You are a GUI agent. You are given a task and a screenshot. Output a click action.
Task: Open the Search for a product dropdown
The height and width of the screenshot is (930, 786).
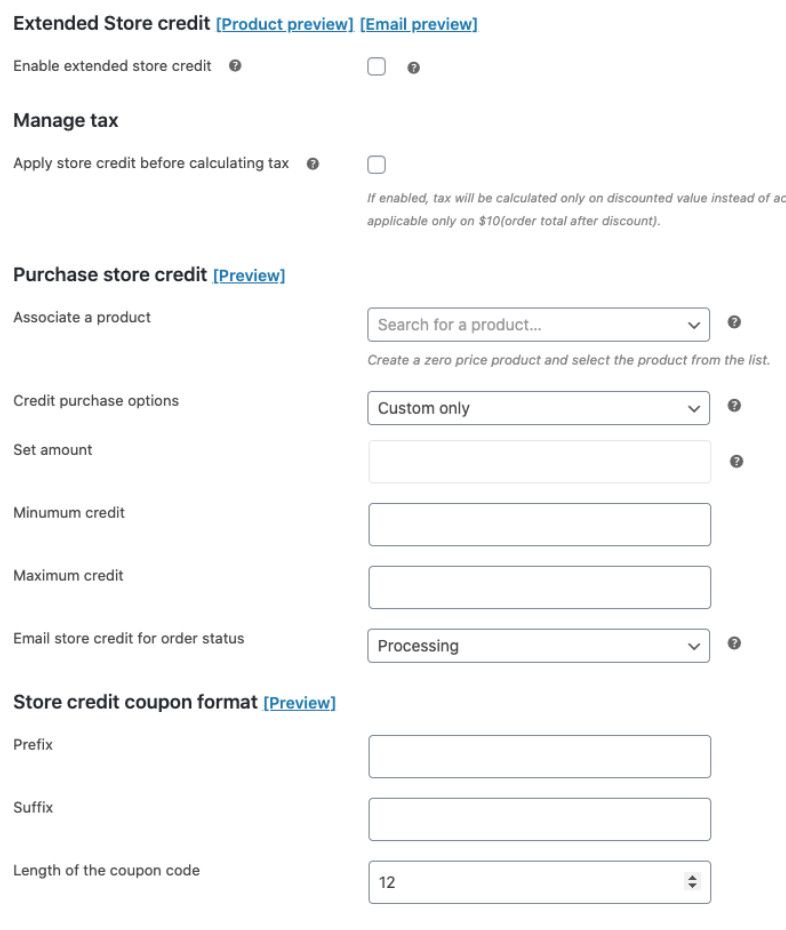pyautogui.click(x=538, y=325)
